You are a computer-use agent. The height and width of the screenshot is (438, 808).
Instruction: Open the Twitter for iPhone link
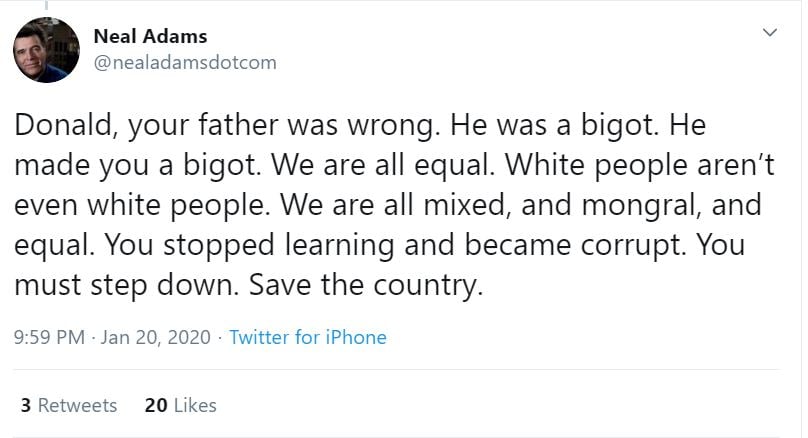307,337
